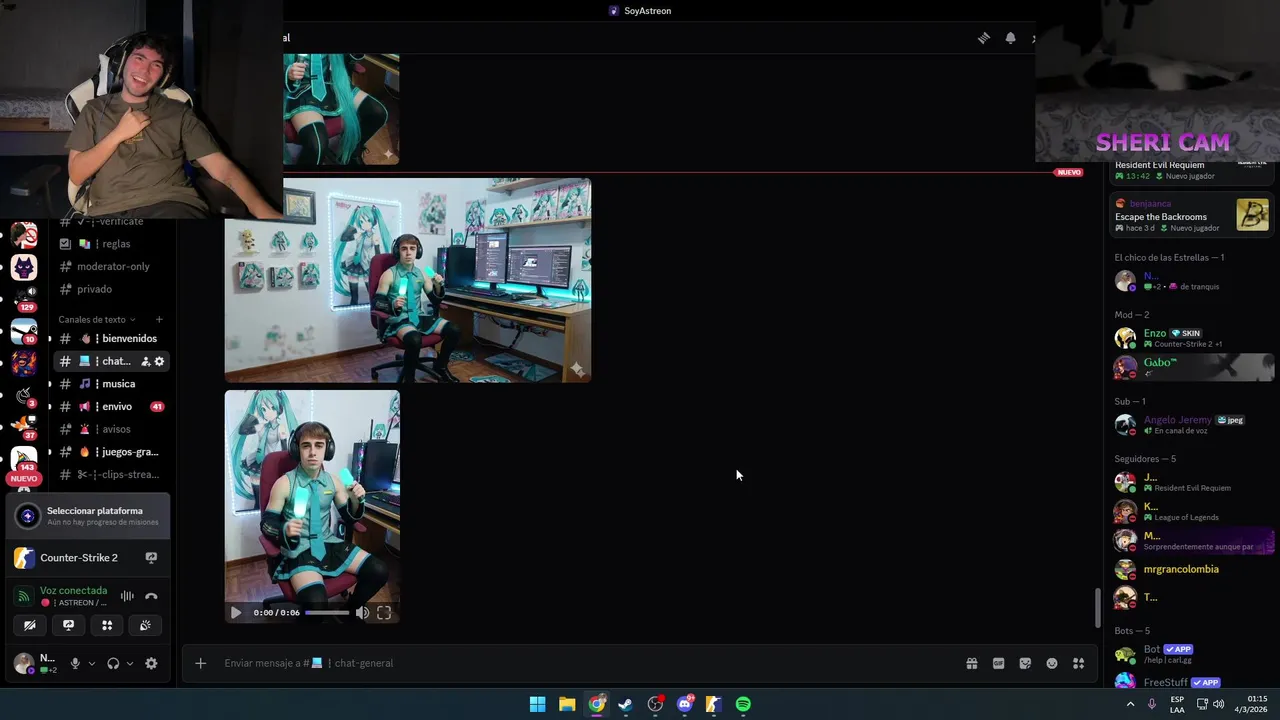Viewport: 1280px width, 720px height.
Task: Open the ESP LAA language switcher
Action: pyautogui.click(x=1177, y=704)
